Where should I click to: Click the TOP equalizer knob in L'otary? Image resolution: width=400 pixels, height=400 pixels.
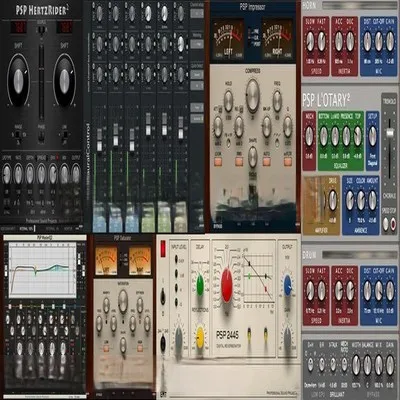pos(358,136)
